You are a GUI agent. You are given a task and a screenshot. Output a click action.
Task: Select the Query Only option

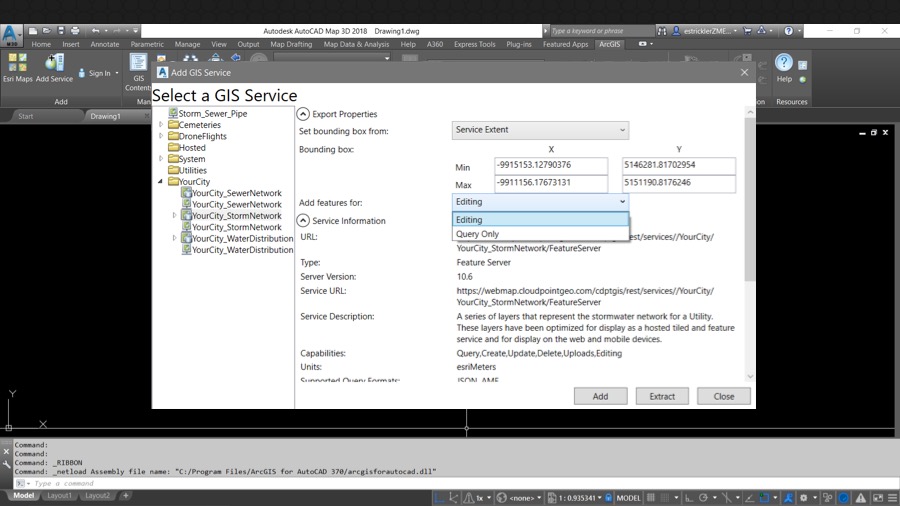coord(540,234)
